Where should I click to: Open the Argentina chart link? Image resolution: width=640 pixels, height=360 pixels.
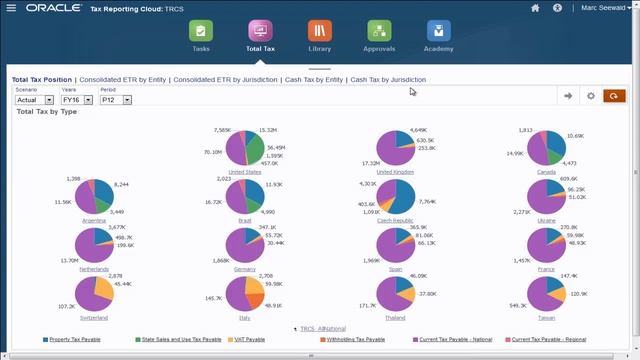click(94, 220)
